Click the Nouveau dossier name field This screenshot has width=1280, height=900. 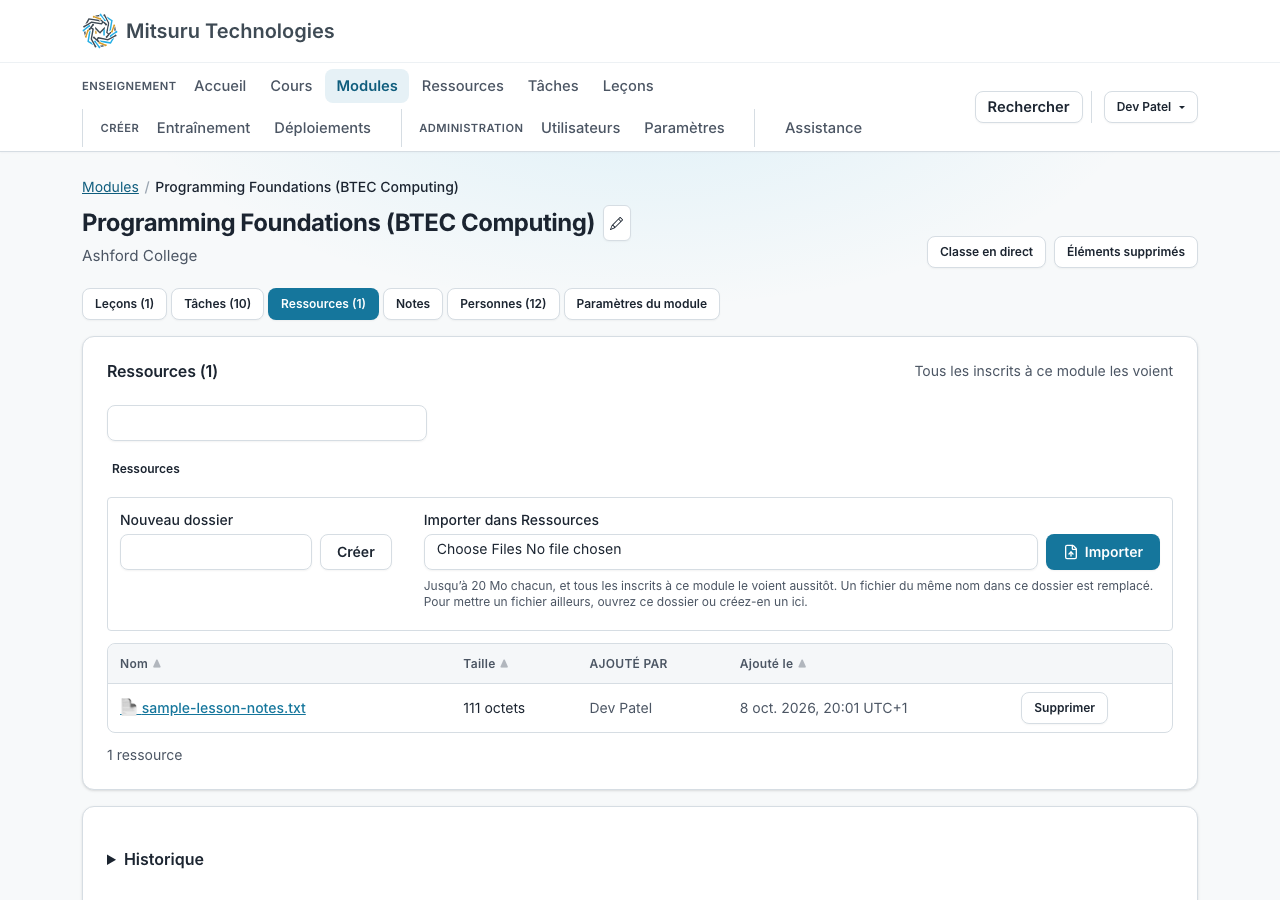click(216, 552)
